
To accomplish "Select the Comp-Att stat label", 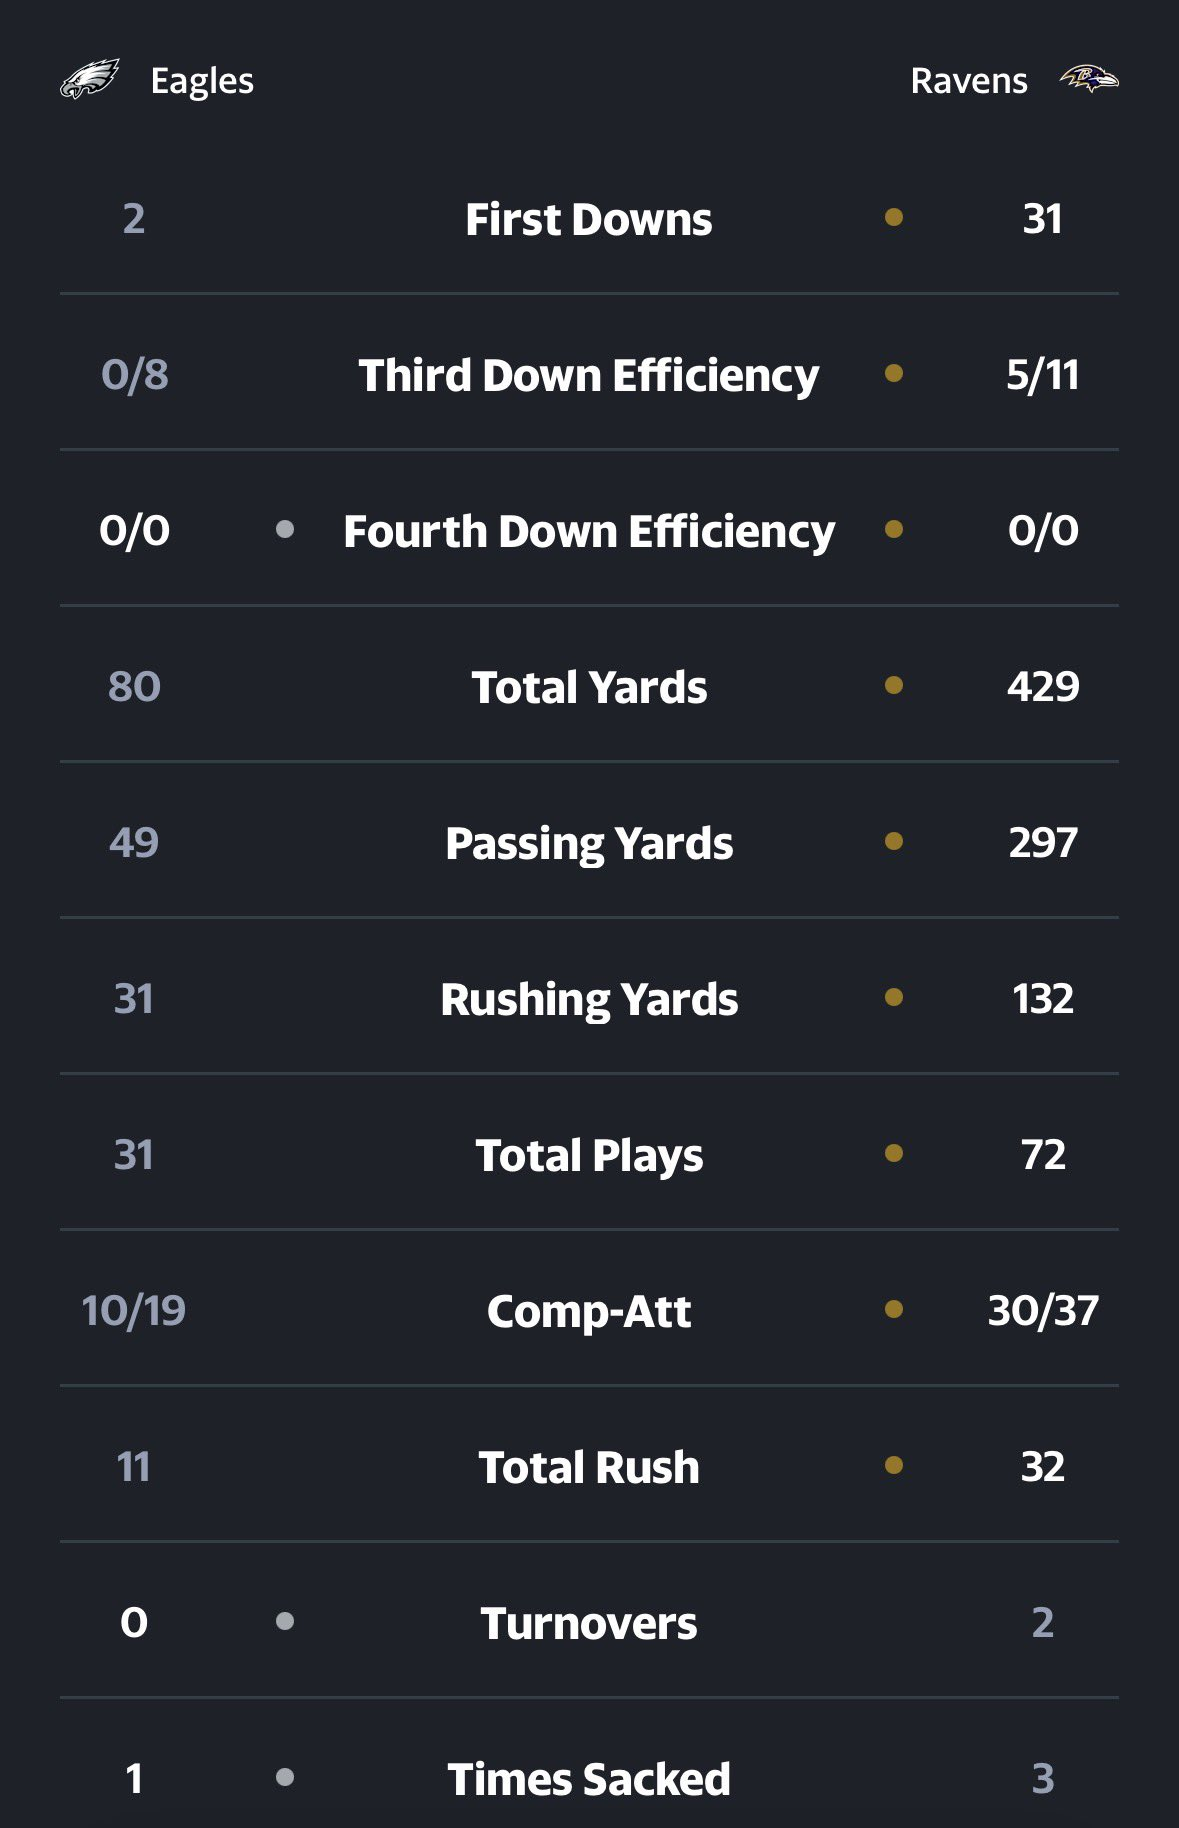I will click(x=589, y=1311).
